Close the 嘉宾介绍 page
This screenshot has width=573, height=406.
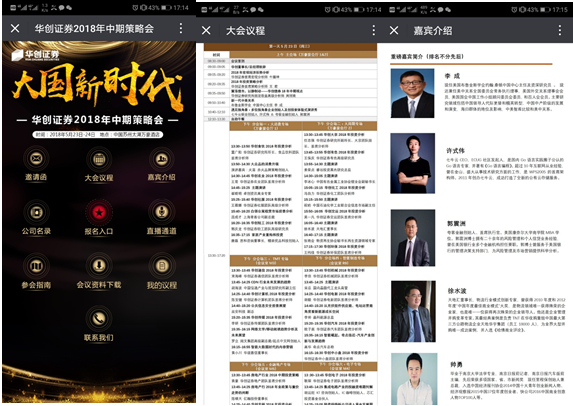[394, 30]
